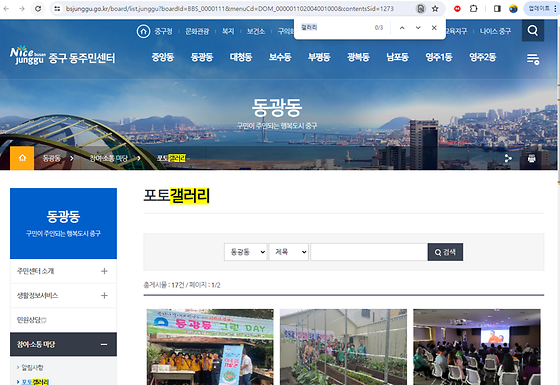Click the Nice Junggu site logo
Screen dimensions: 560x385
[x=62, y=56]
